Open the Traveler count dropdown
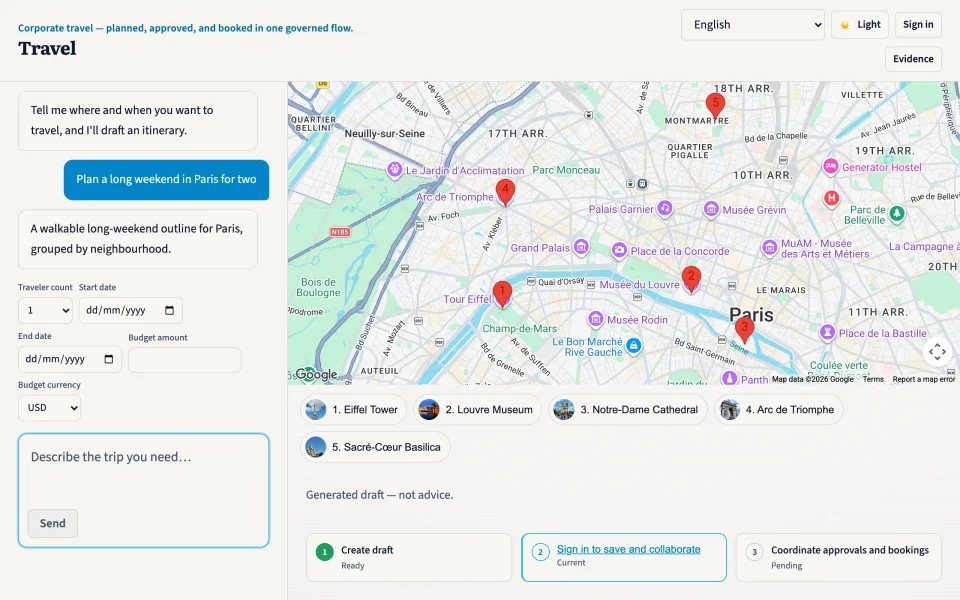 coord(45,310)
